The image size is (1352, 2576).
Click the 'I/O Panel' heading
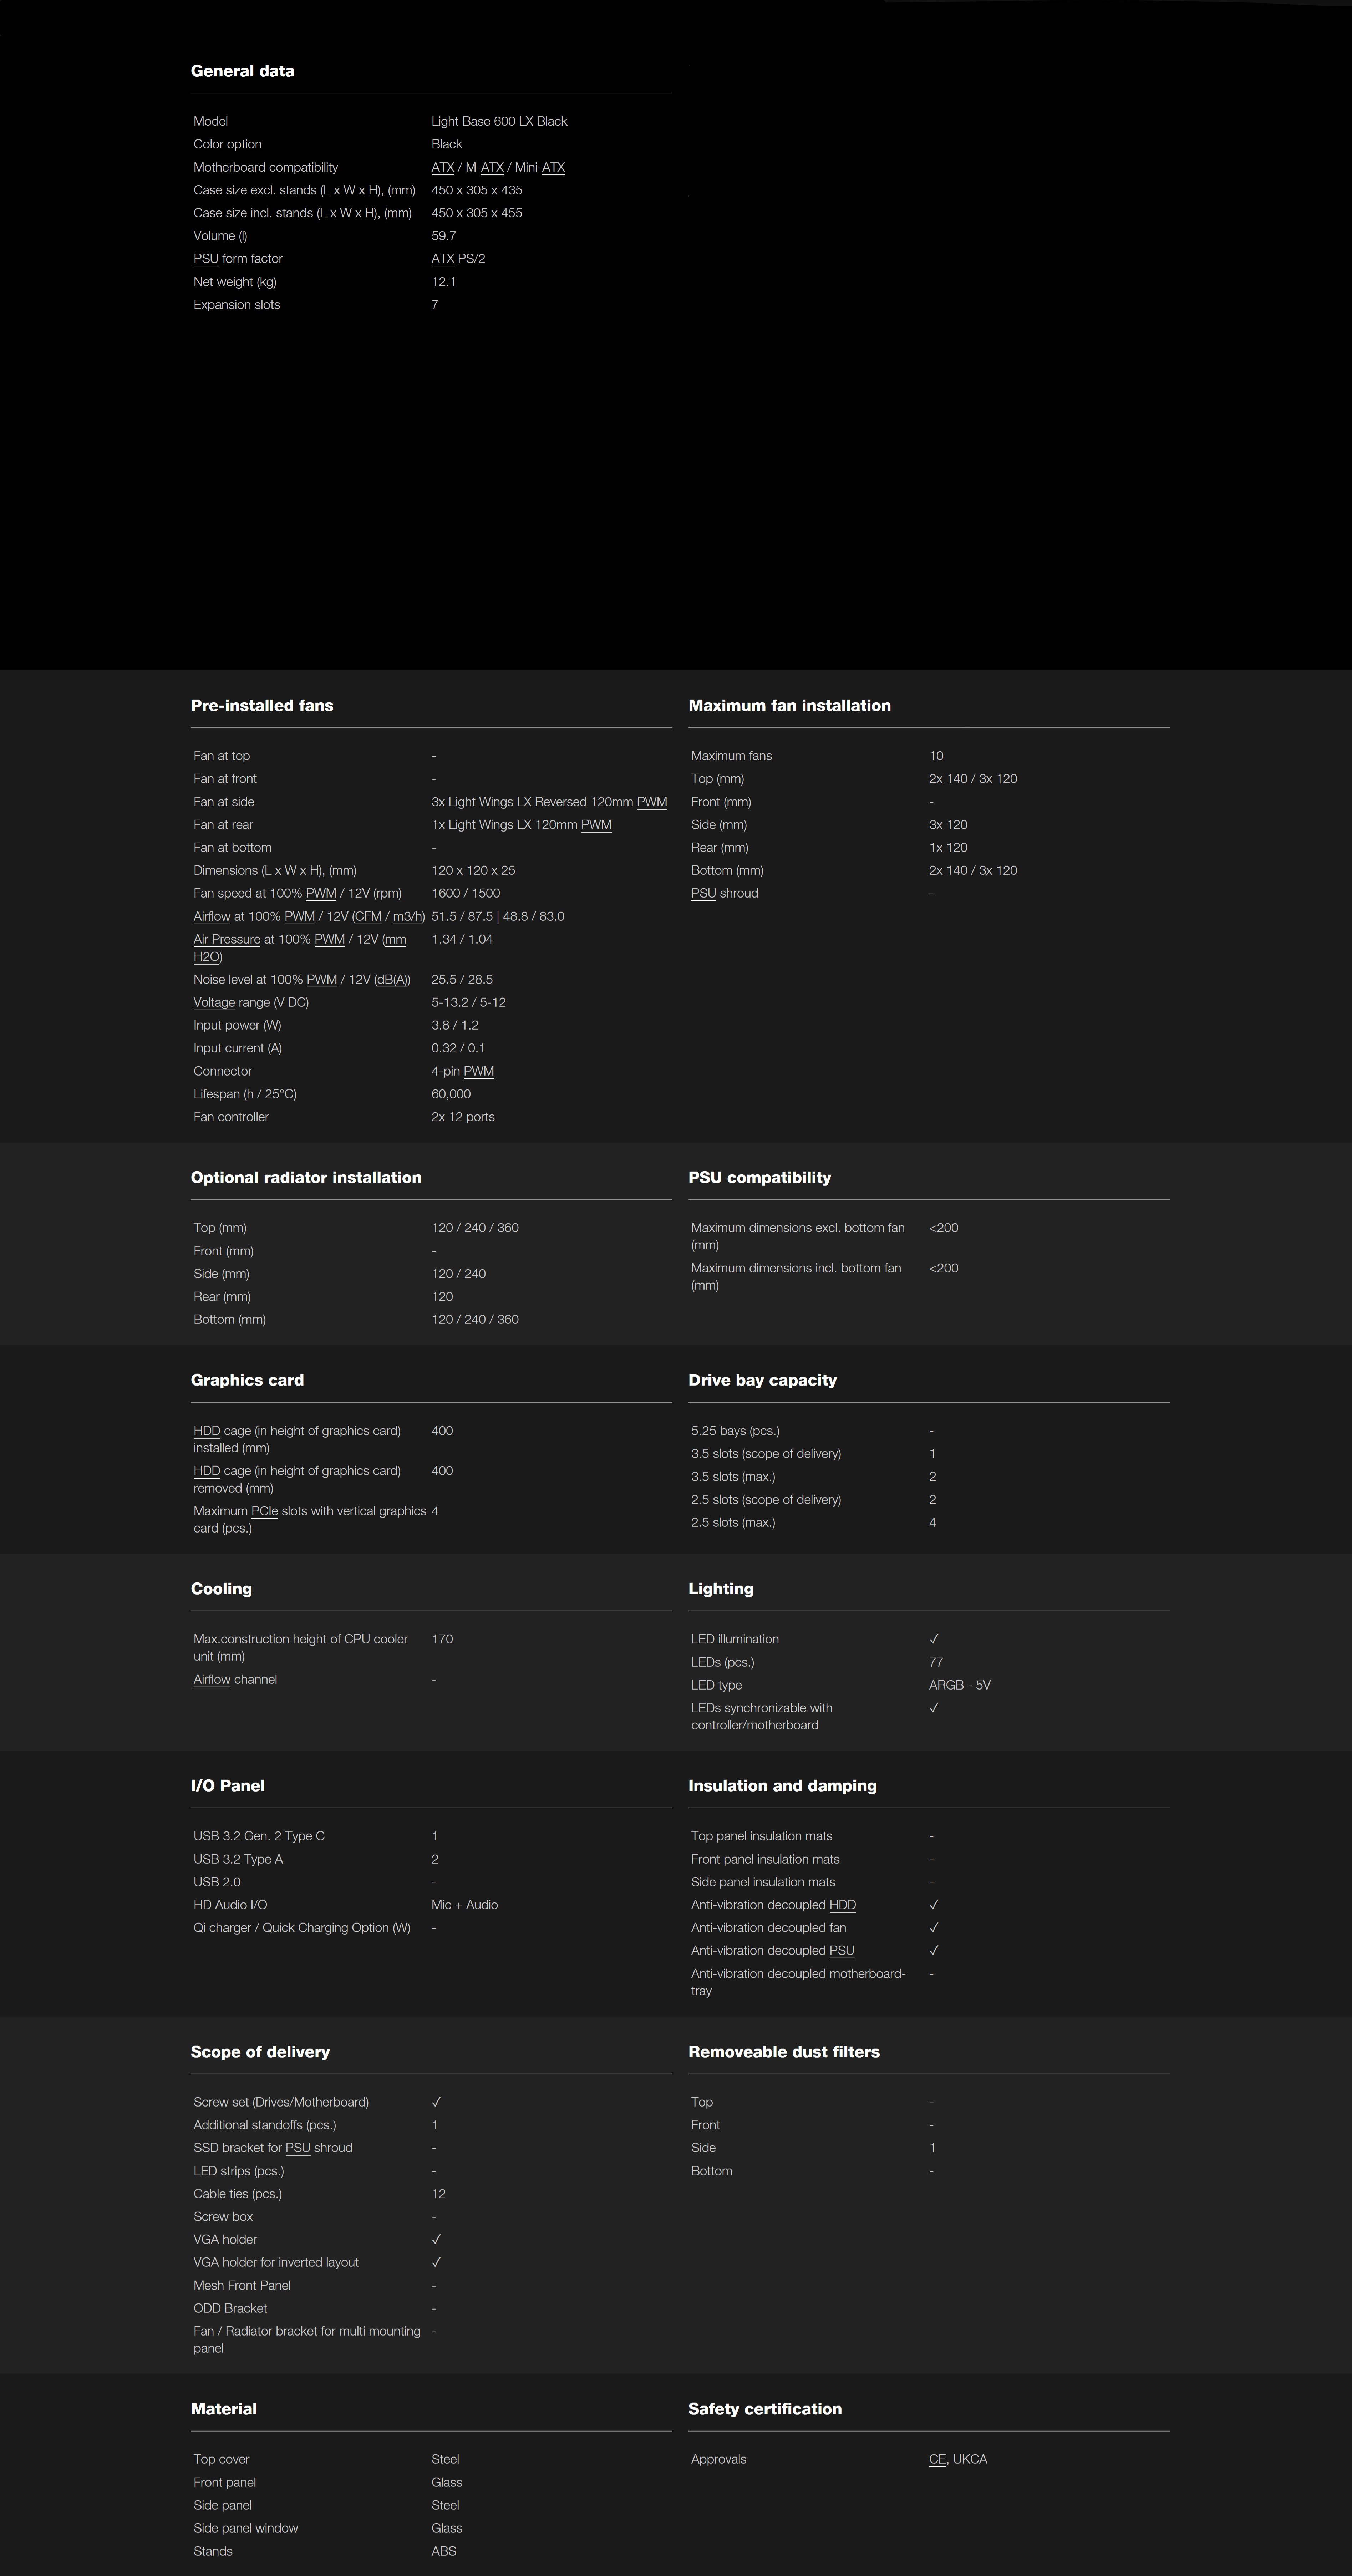(x=228, y=1786)
